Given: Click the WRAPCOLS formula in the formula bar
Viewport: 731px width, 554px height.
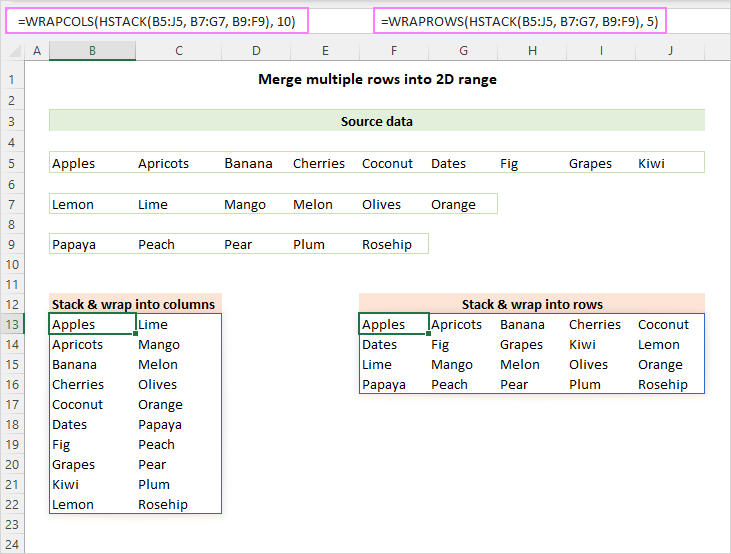Looking at the screenshot, I should pos(157,21).
